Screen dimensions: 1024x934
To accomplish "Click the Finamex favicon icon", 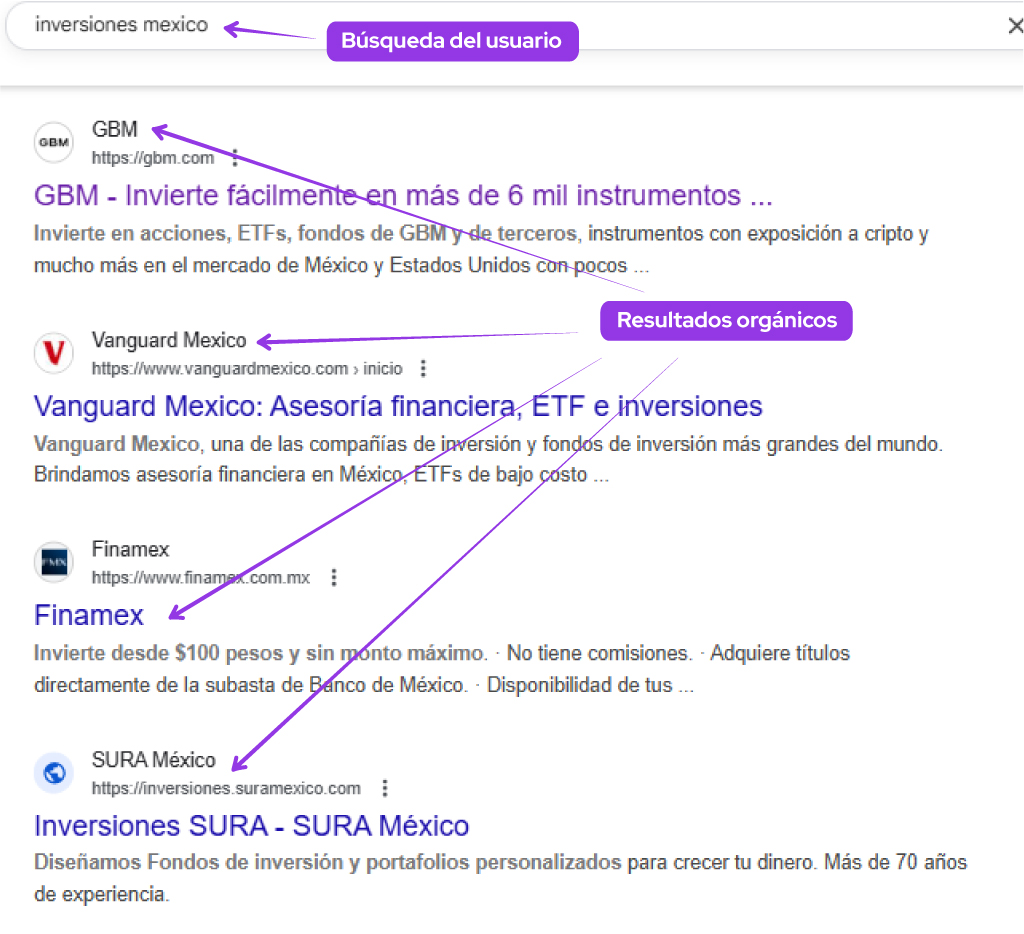I will point(54,562).
